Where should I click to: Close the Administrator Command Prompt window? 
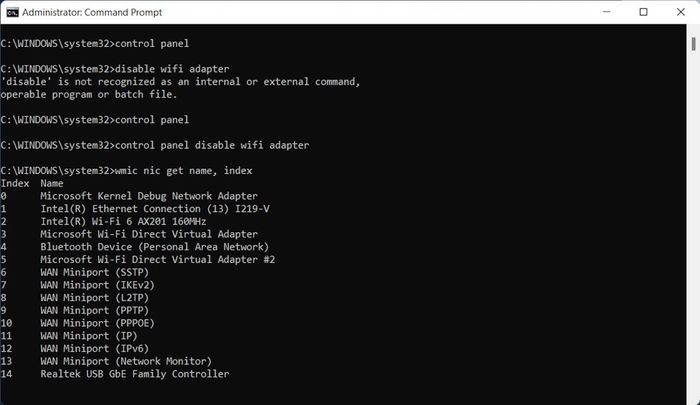tap(680, 12)
